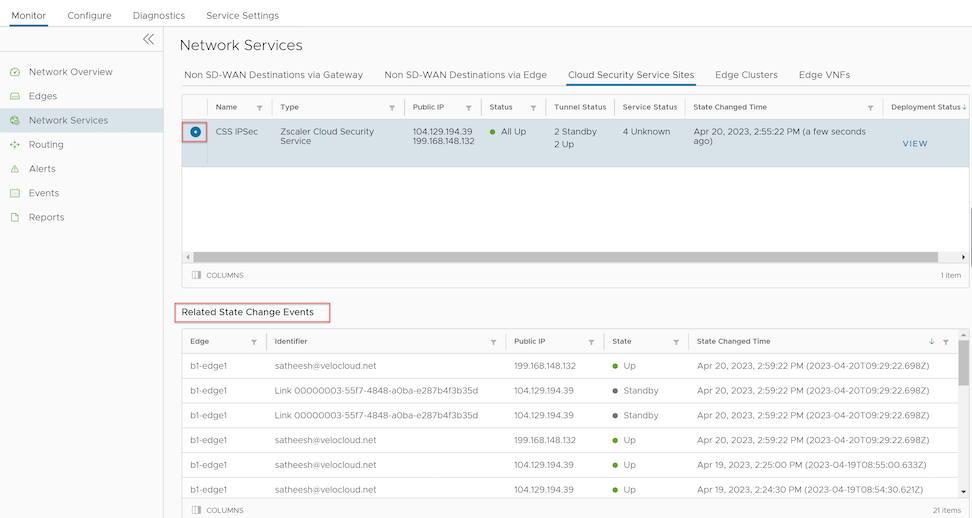Sort events by State Changed Time arrow
Image resolution: width=972 pixels, height=518 pixels.
pos(932,342)
